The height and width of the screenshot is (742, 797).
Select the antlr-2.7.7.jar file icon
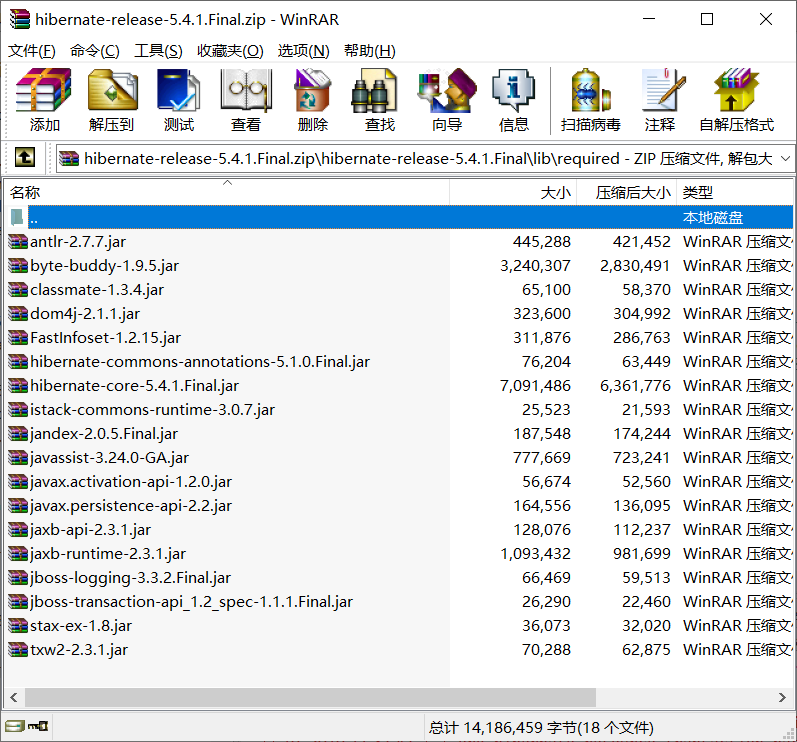[18, 241]
